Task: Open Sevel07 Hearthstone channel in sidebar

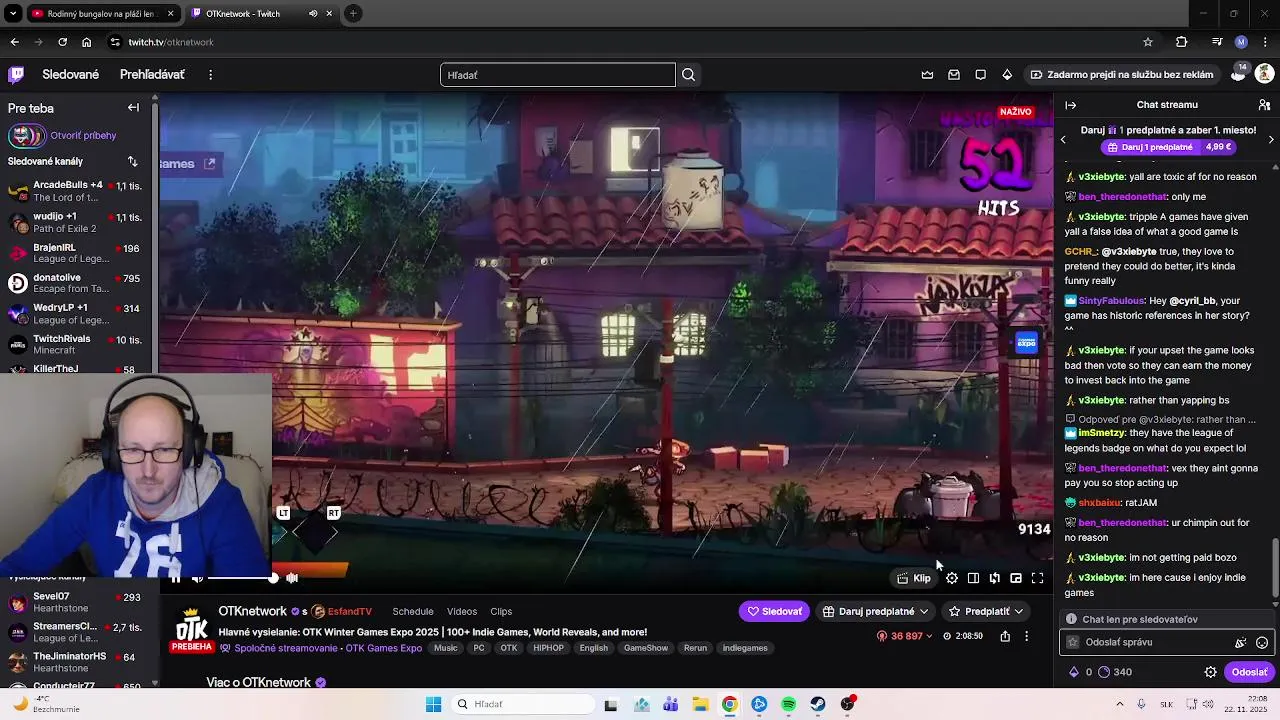Action: (x=78, y=602)
